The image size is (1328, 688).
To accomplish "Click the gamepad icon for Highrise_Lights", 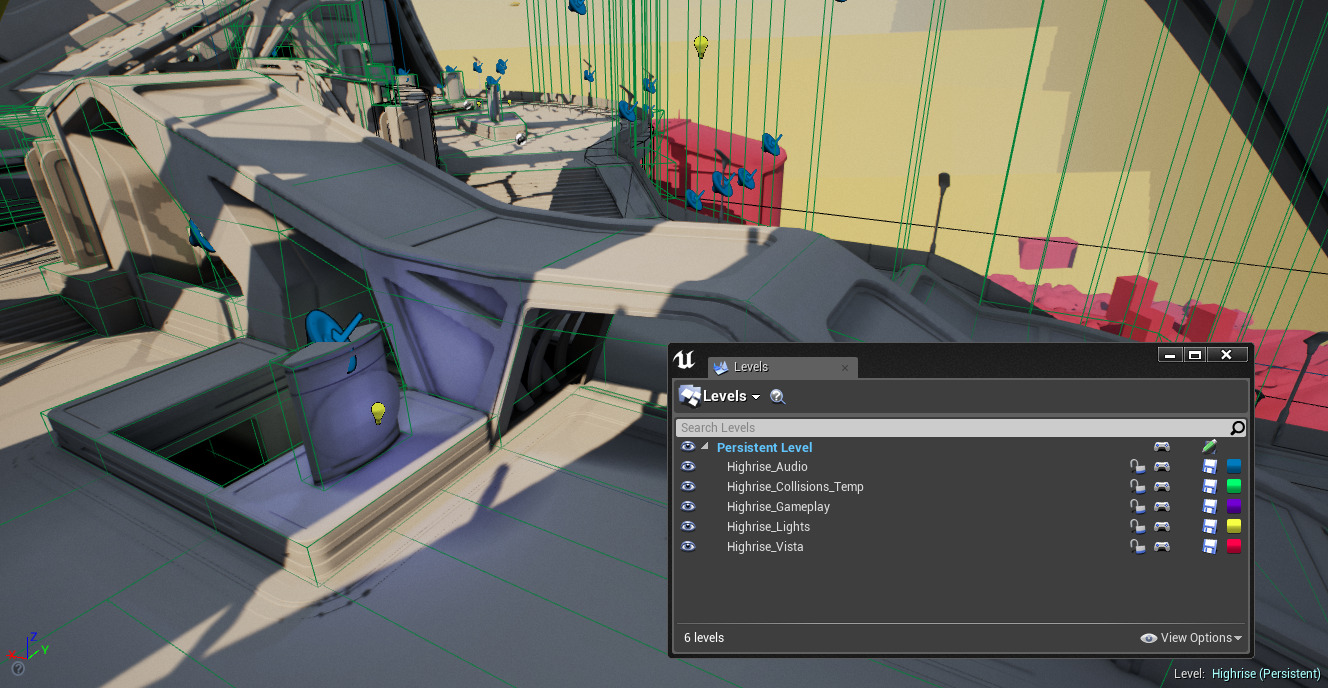I will [x=1161, y=527].
